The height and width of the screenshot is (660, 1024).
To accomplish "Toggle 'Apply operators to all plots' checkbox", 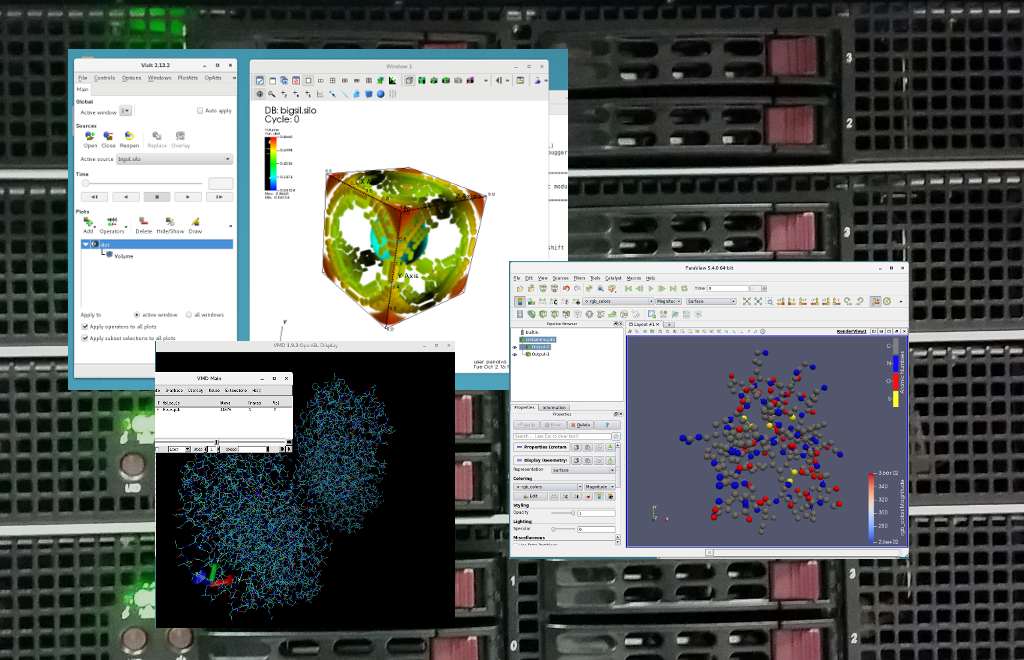I will [x=85, y=326].
